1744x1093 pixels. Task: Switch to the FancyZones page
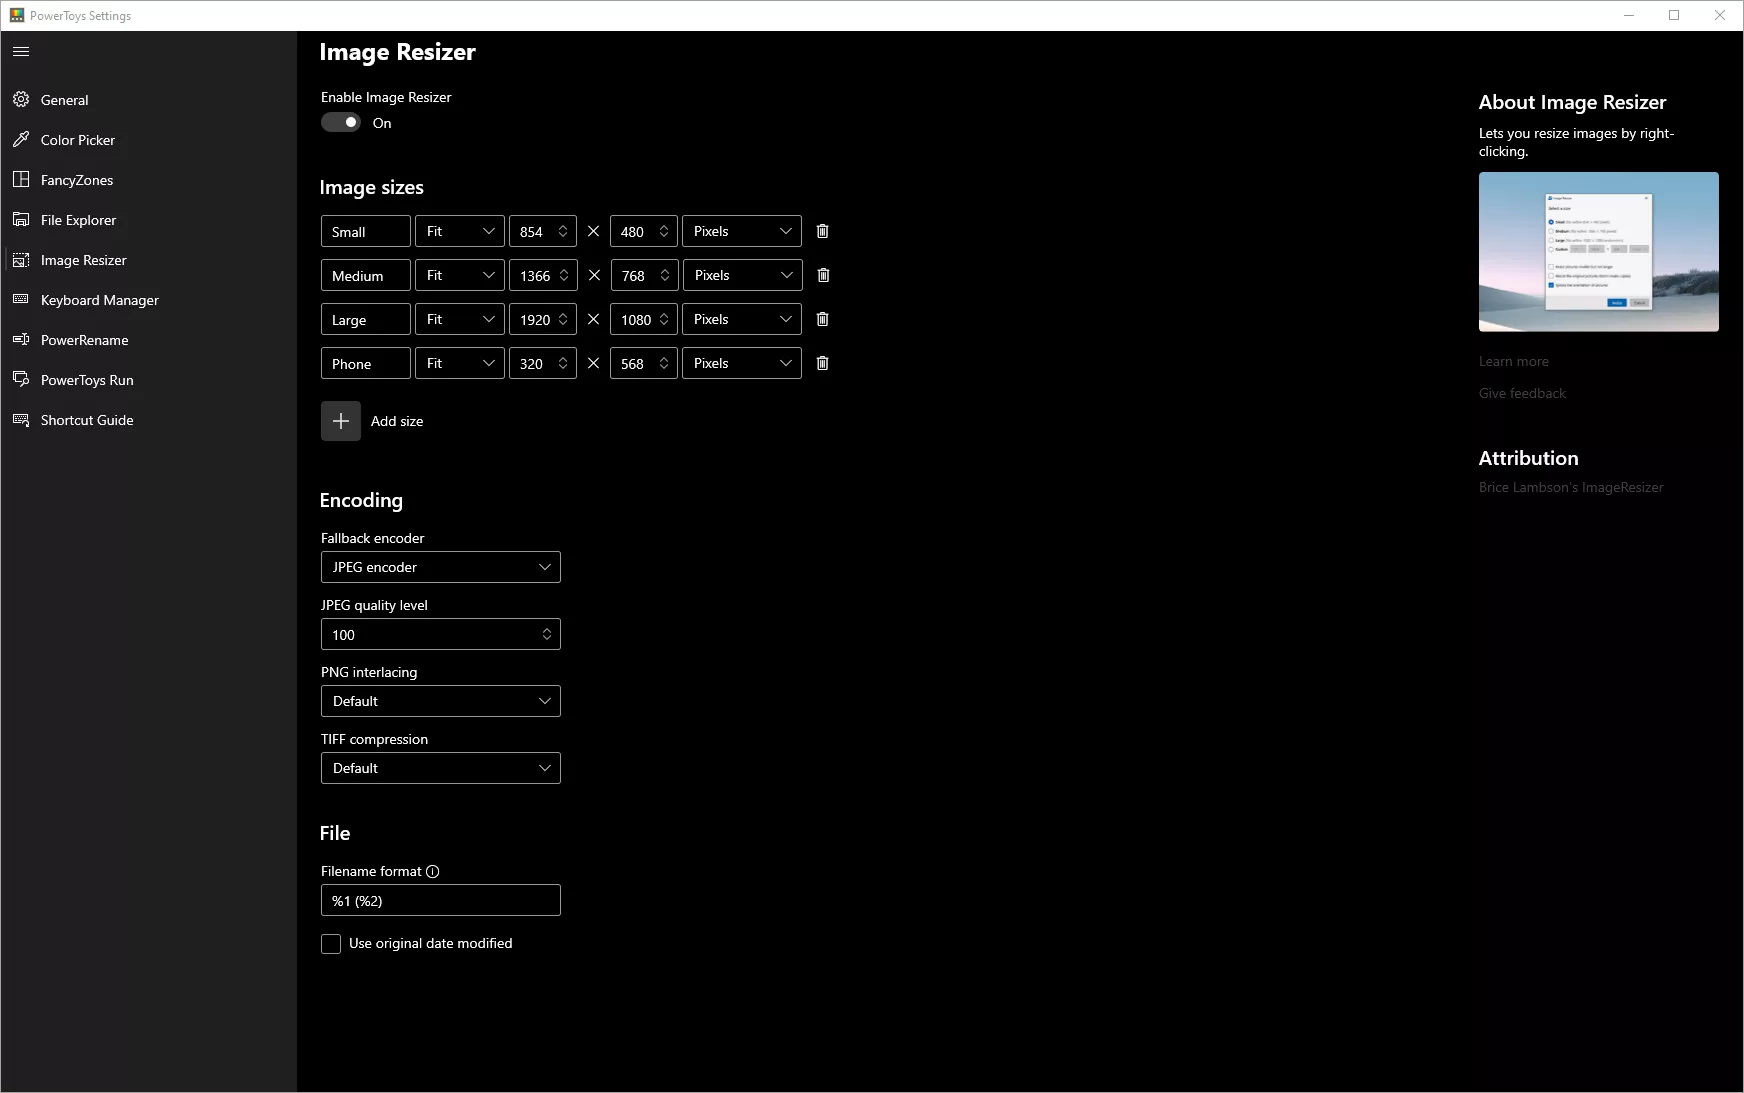[149, 180]
